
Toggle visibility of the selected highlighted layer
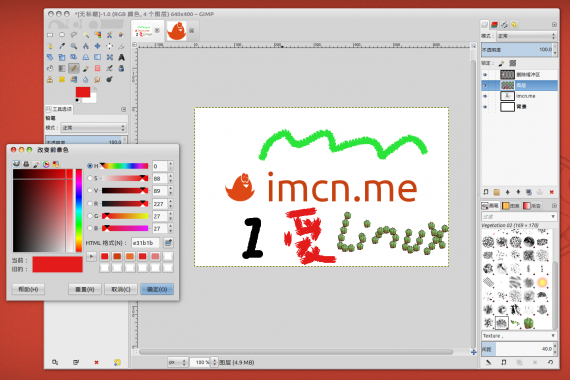tap(485, 85)
